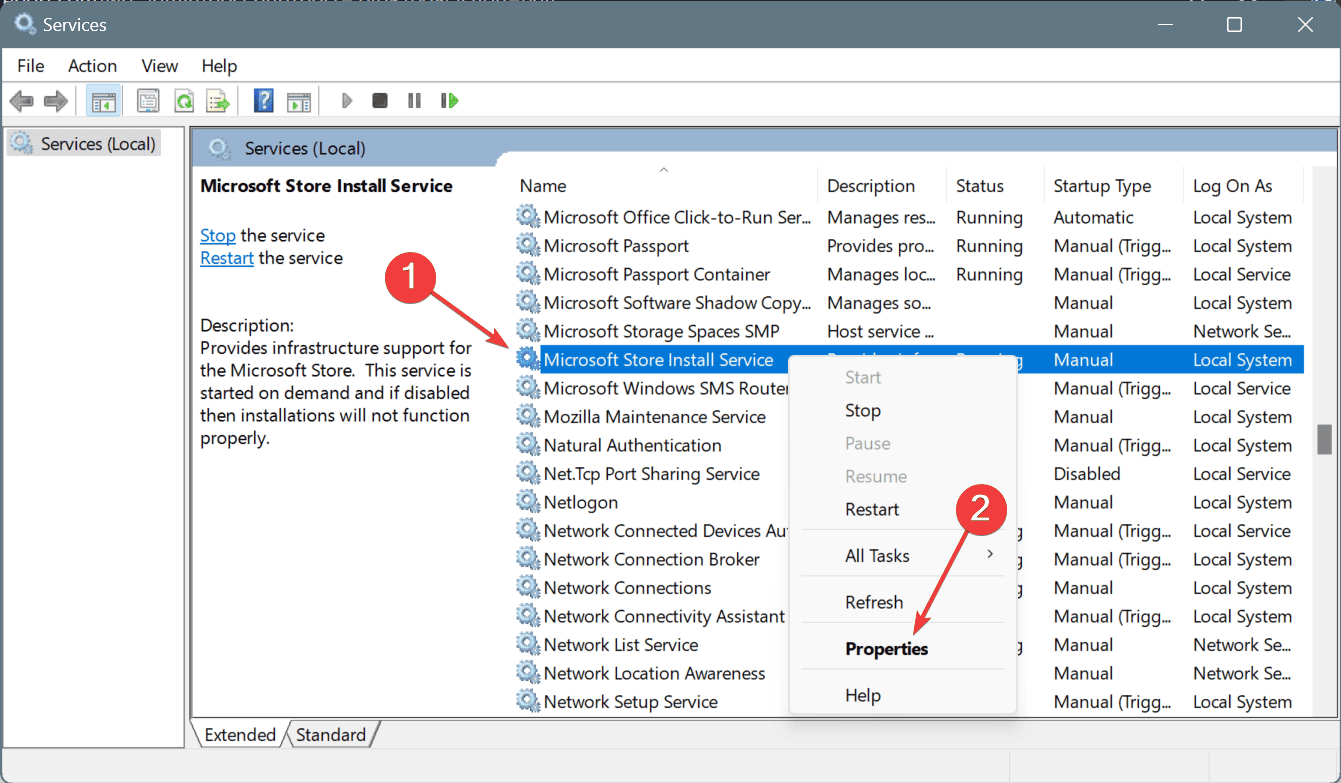This screenshot has height=783, width=1341.
Task: Sort by the Startup Type column header
Action: [x=1102, y=186]
